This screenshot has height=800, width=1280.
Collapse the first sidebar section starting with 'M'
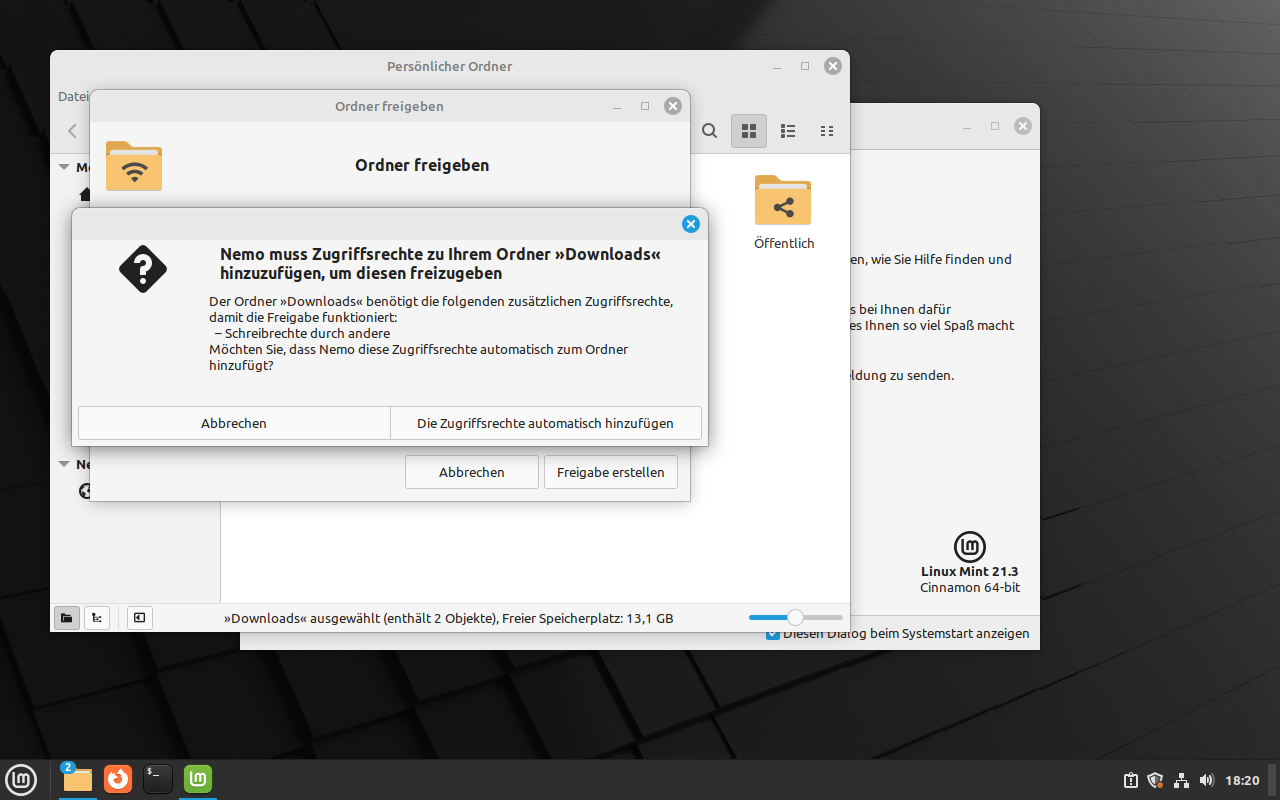[x=64, y=168]
